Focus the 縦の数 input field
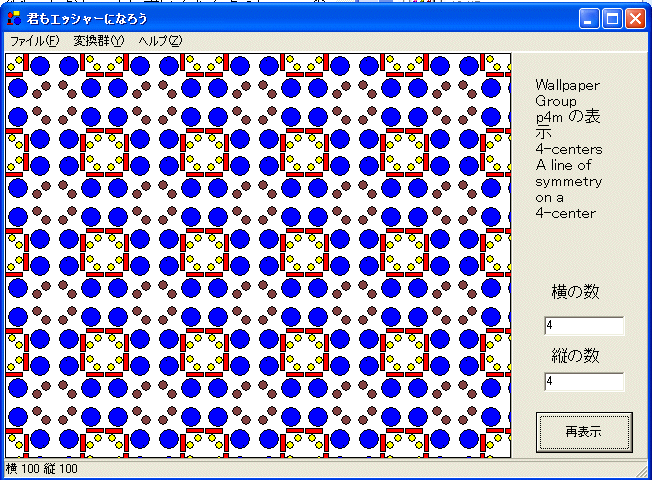 click(x=584, y=381)
